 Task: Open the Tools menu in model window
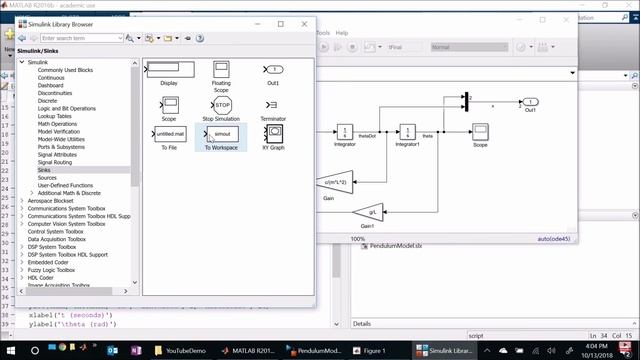coord(323,33)
